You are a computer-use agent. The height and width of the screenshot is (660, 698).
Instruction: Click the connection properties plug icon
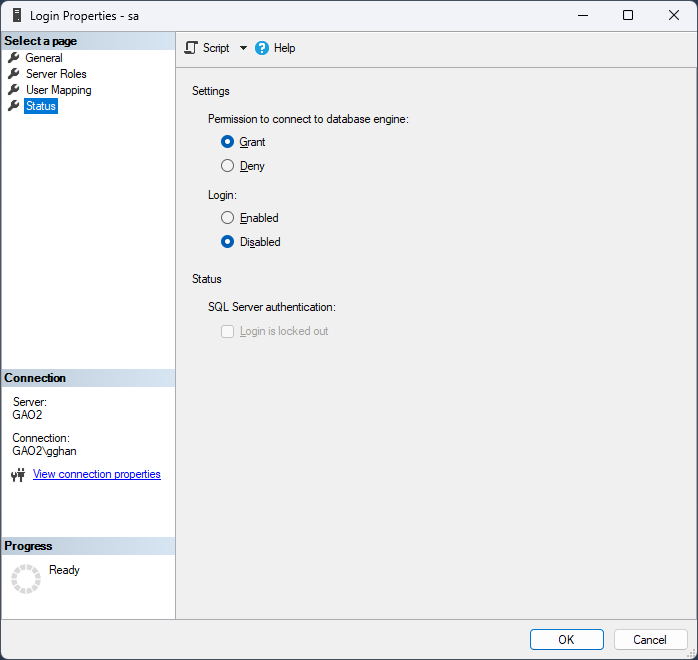[x=18, y=475]
